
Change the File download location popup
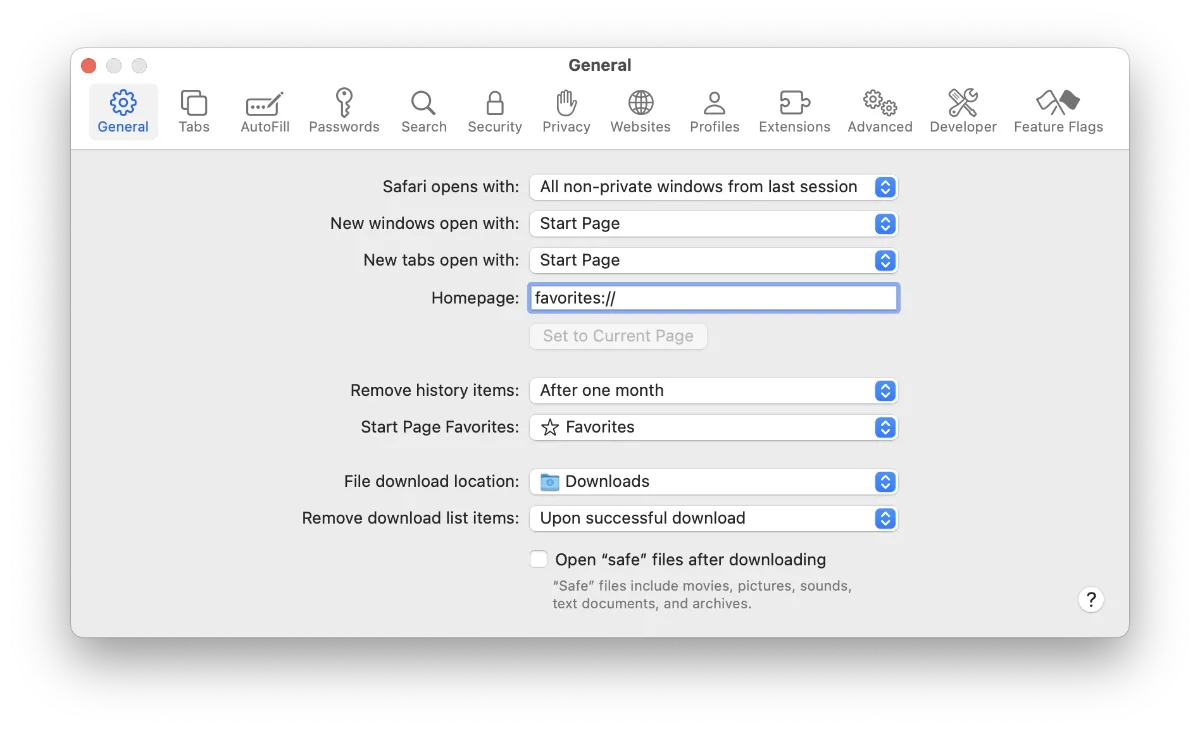click(x=713, y=482)
